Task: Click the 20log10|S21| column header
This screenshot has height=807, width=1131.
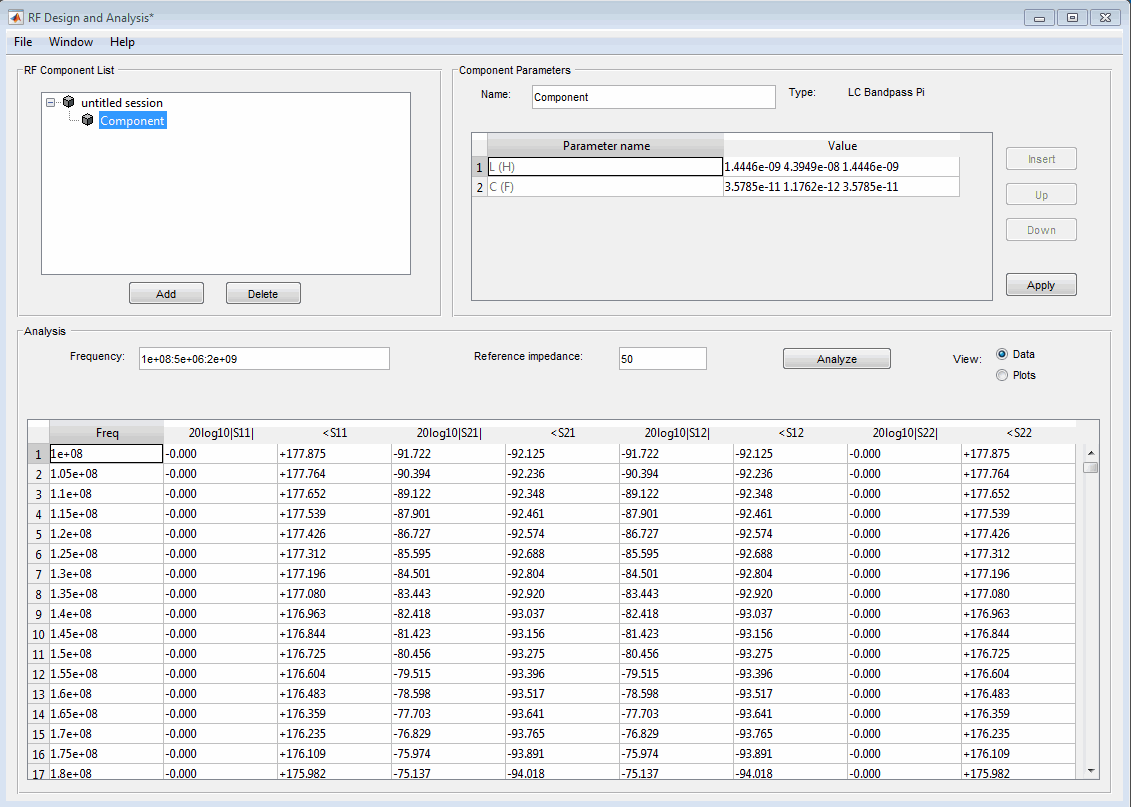Action: tap(449, 433)
